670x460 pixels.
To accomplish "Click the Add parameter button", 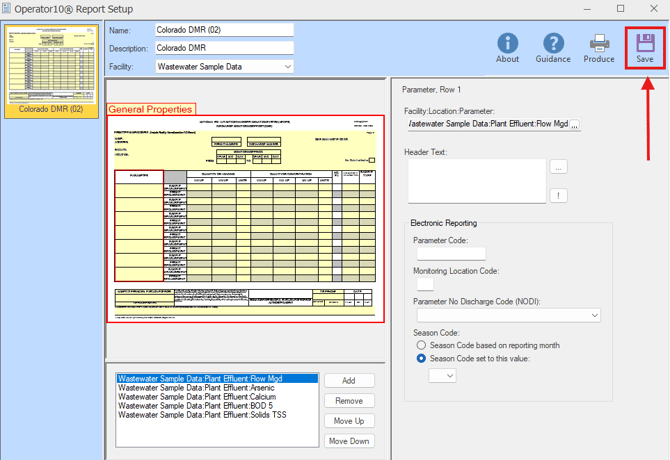I will pos(349,381).
